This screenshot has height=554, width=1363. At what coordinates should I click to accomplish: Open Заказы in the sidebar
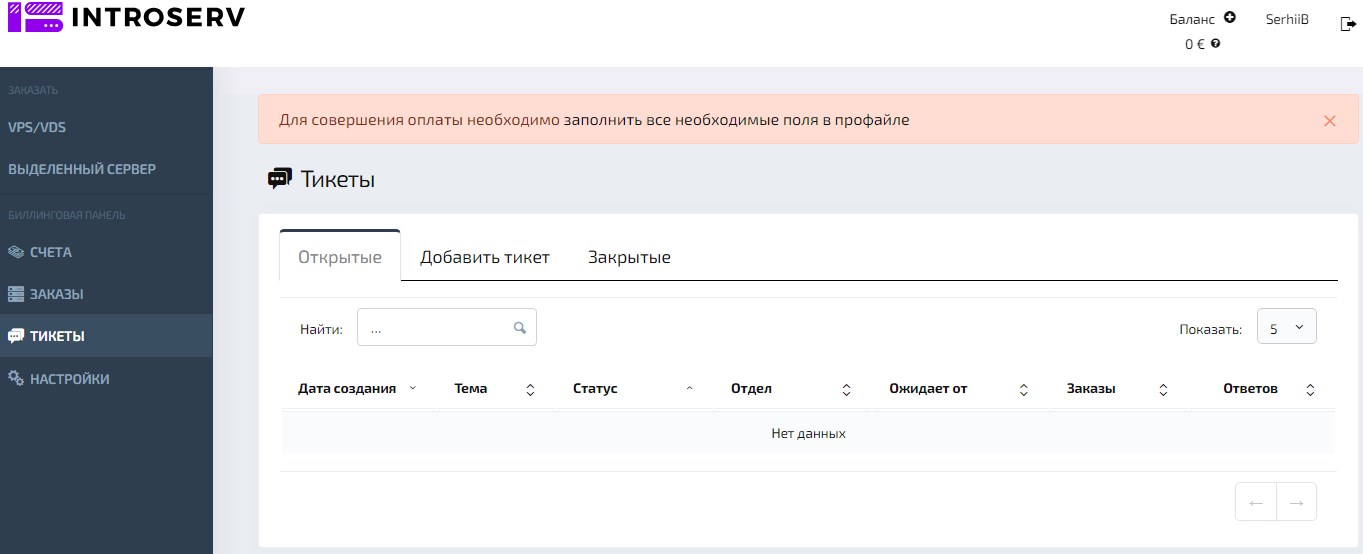tap(56, 295)
